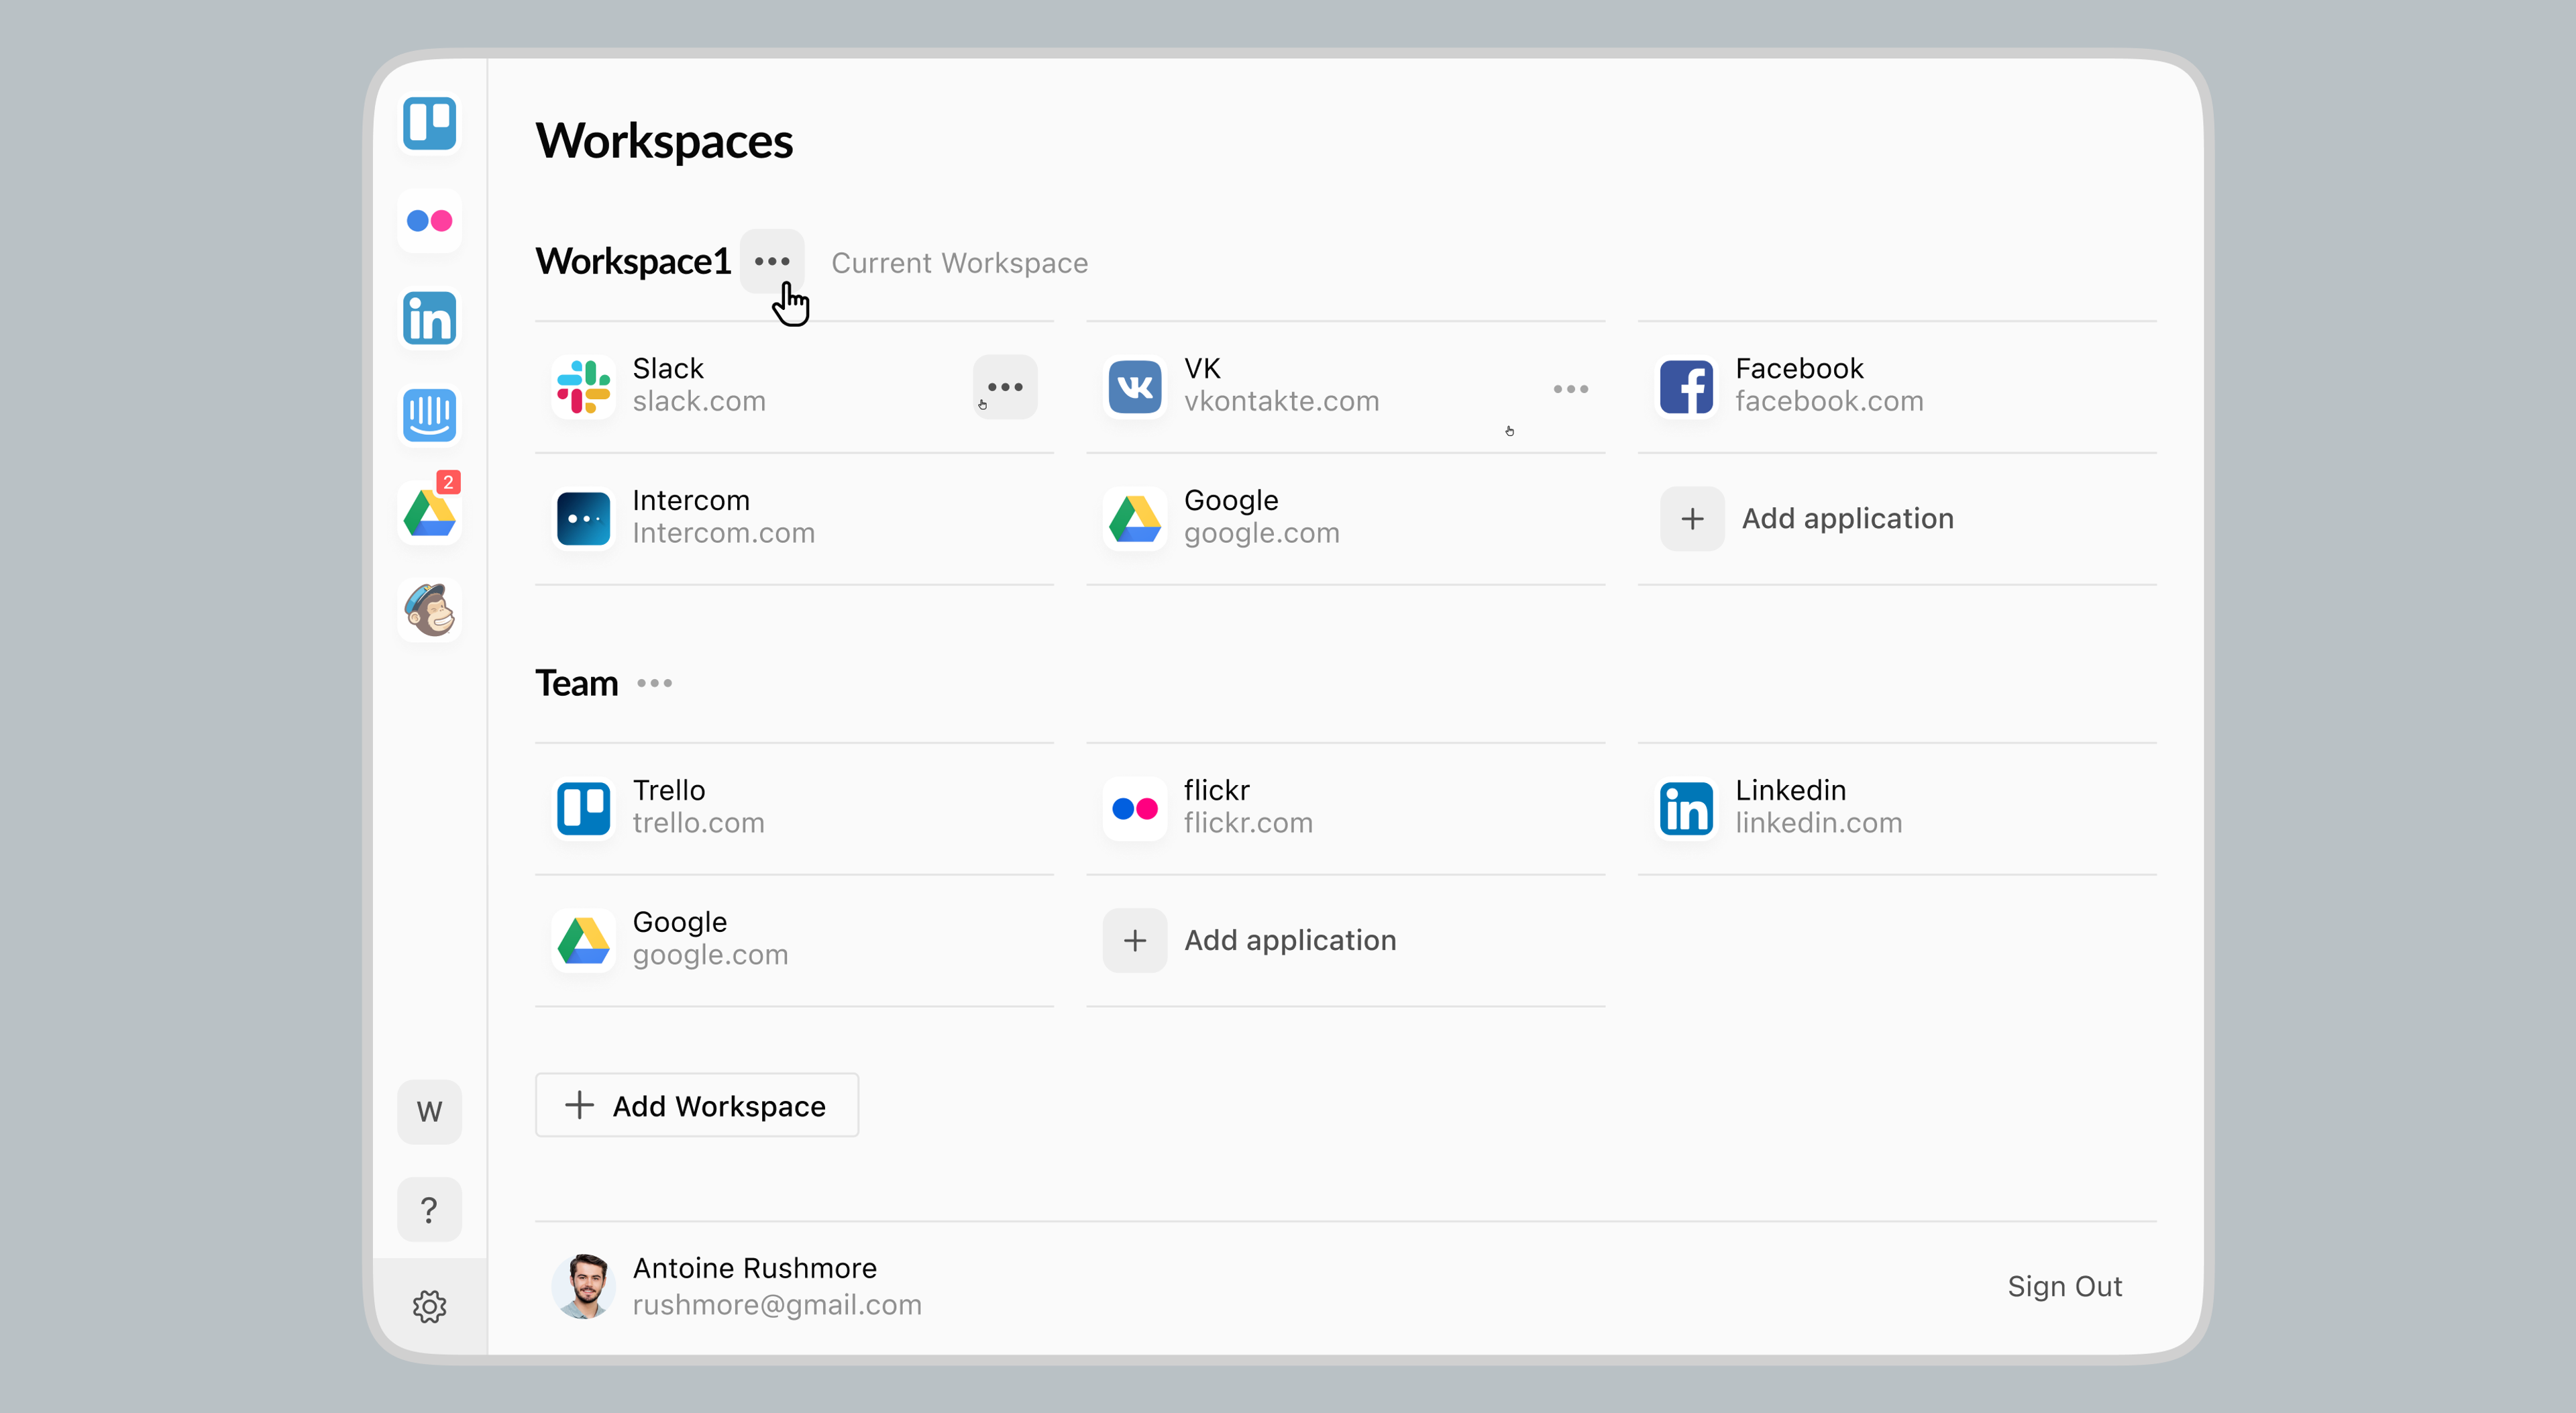The image size is (2576, 1413).
Task: Click the Slack app logo
Action: 583,387
